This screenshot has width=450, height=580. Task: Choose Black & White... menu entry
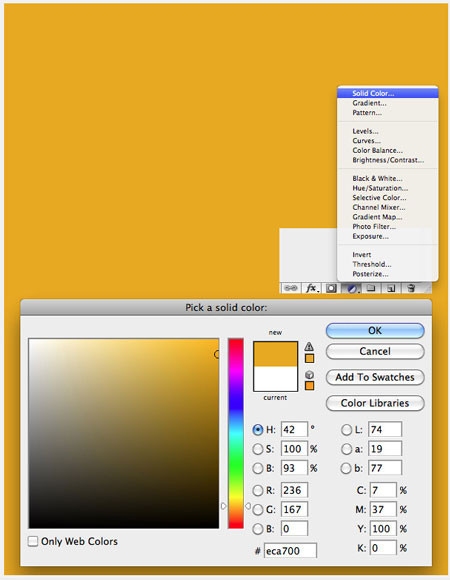click(388, 178)
